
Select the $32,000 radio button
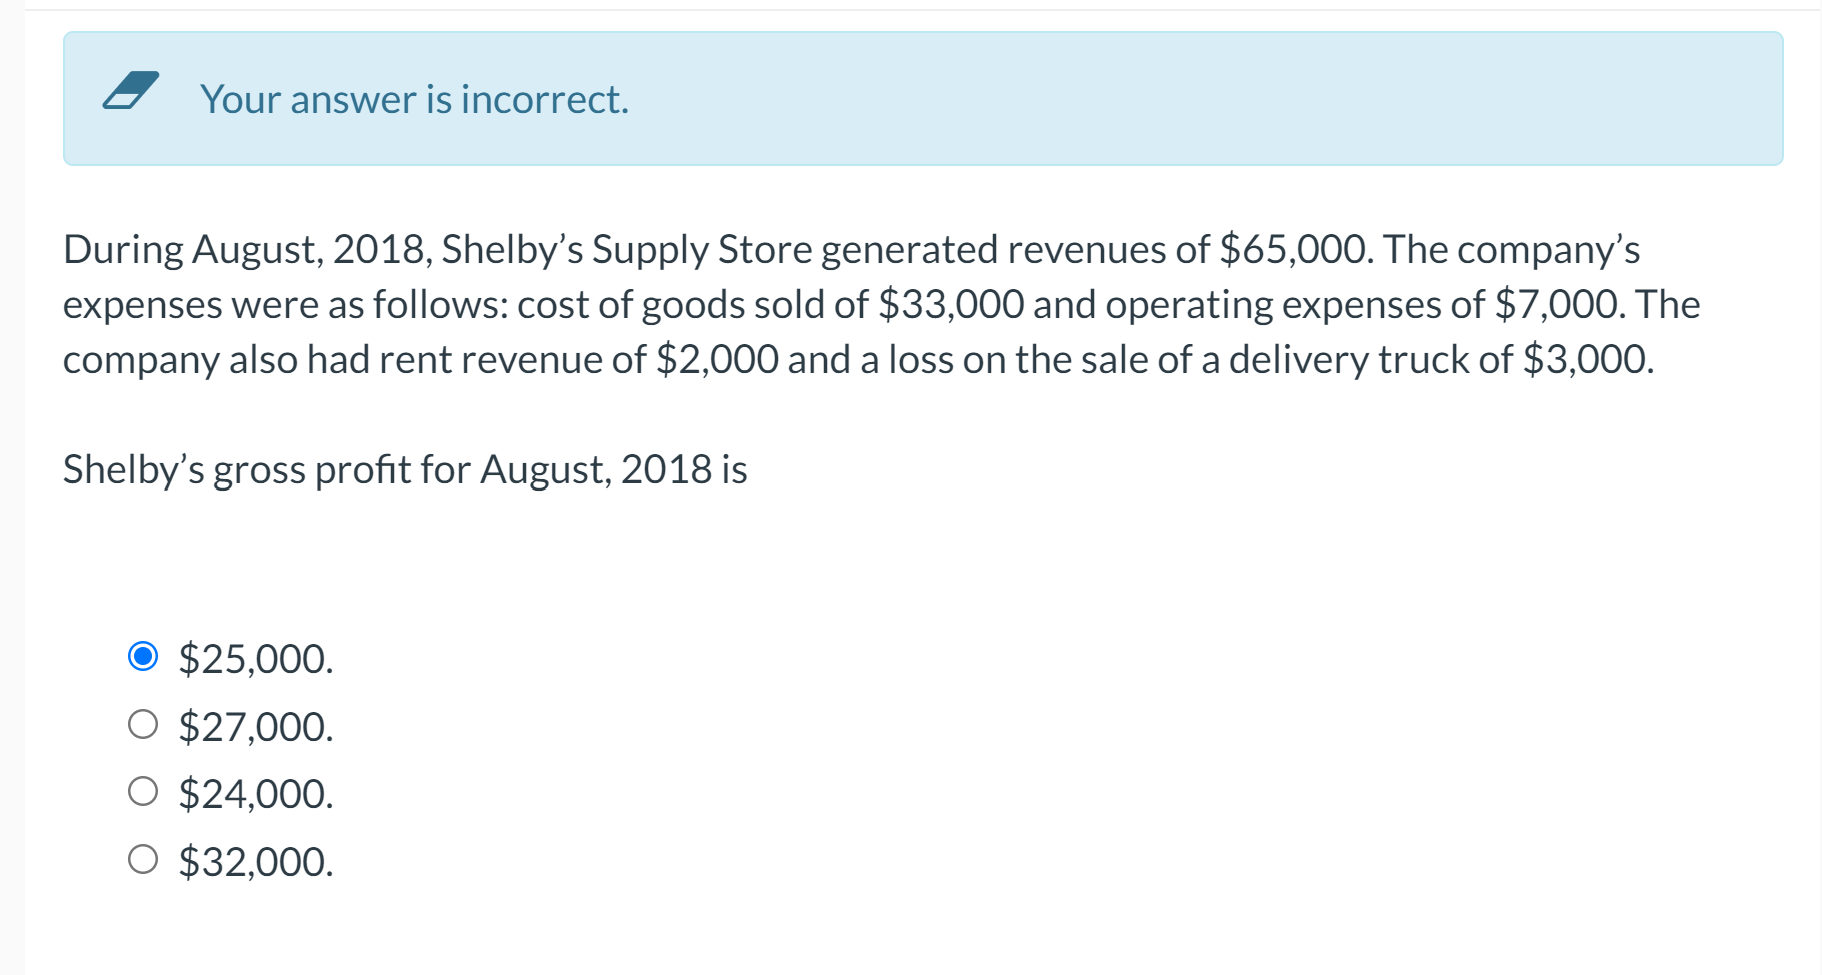[x=143, y=858]
